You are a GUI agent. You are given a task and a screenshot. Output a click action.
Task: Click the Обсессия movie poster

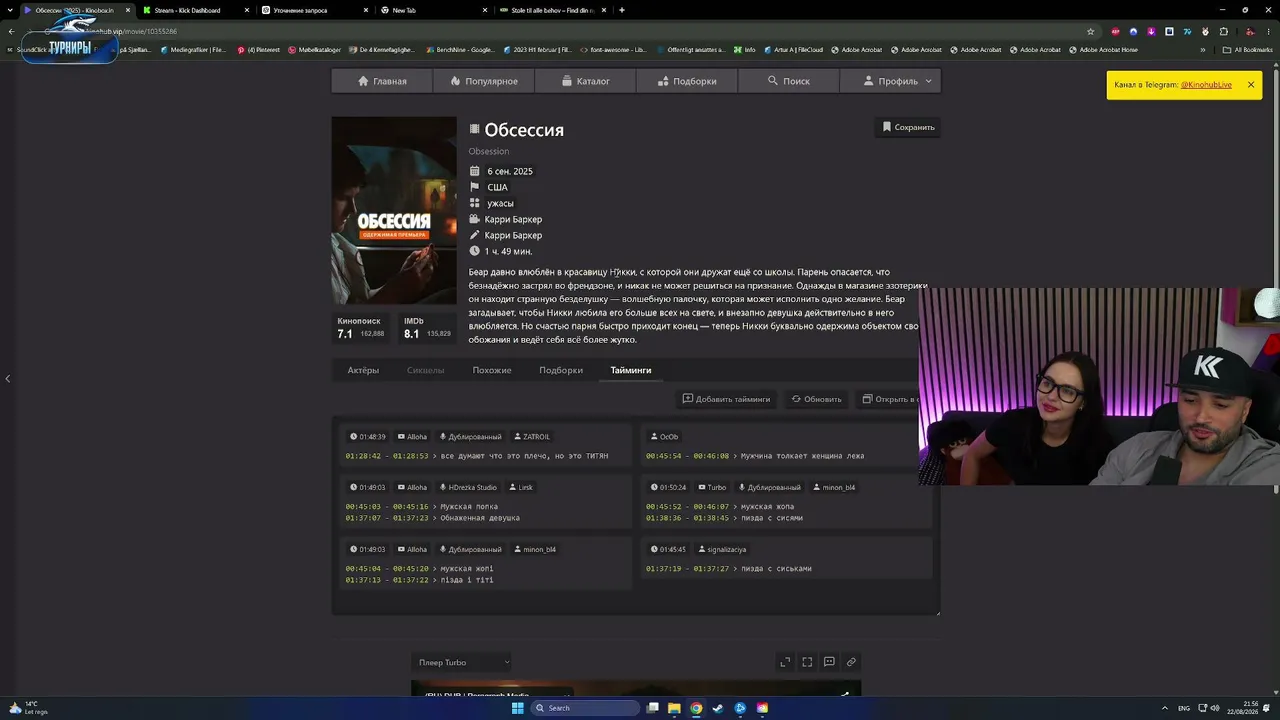[x=394, y=210]
